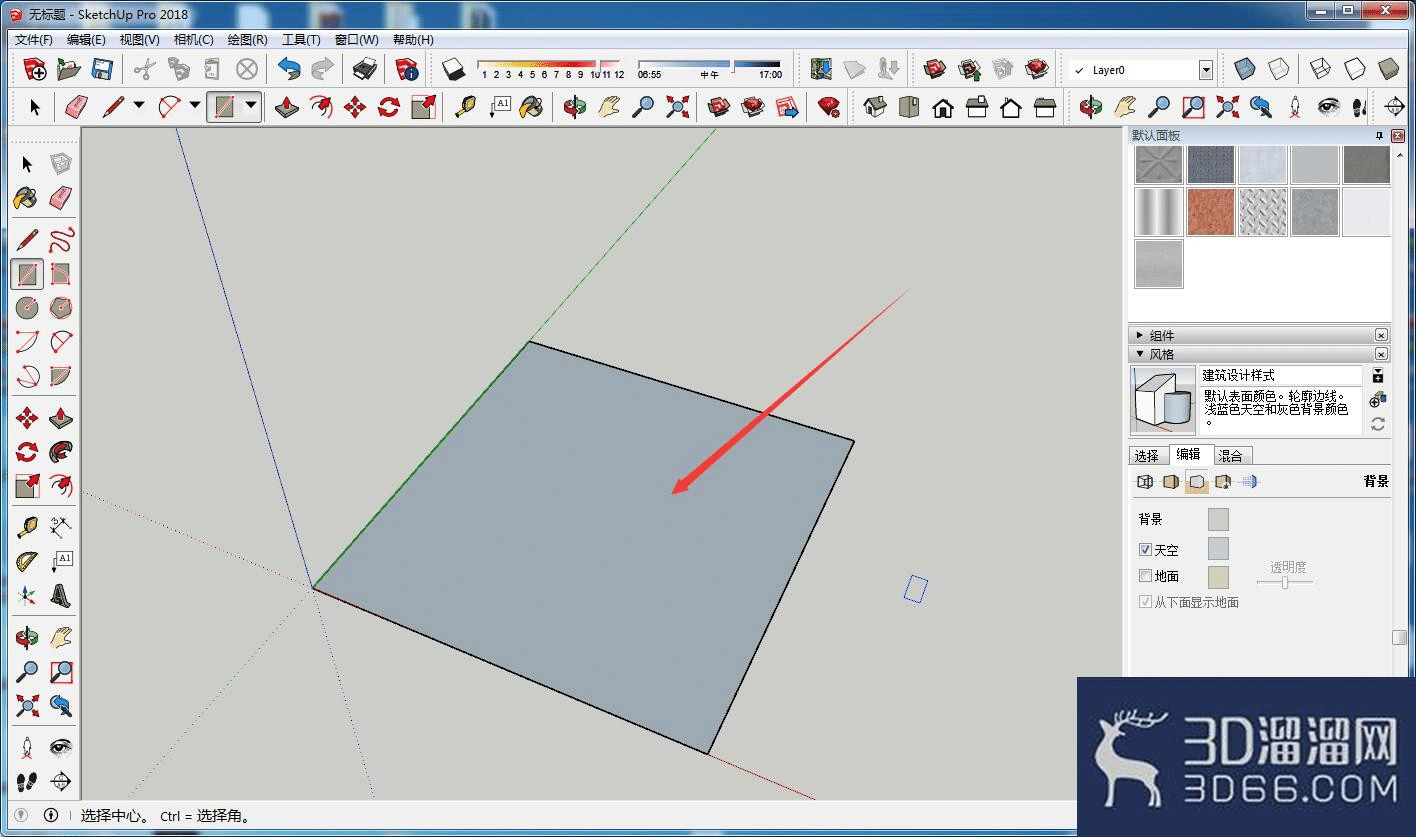
Task: Open the Extension Manager ruby icon
Action: [828, 107]
